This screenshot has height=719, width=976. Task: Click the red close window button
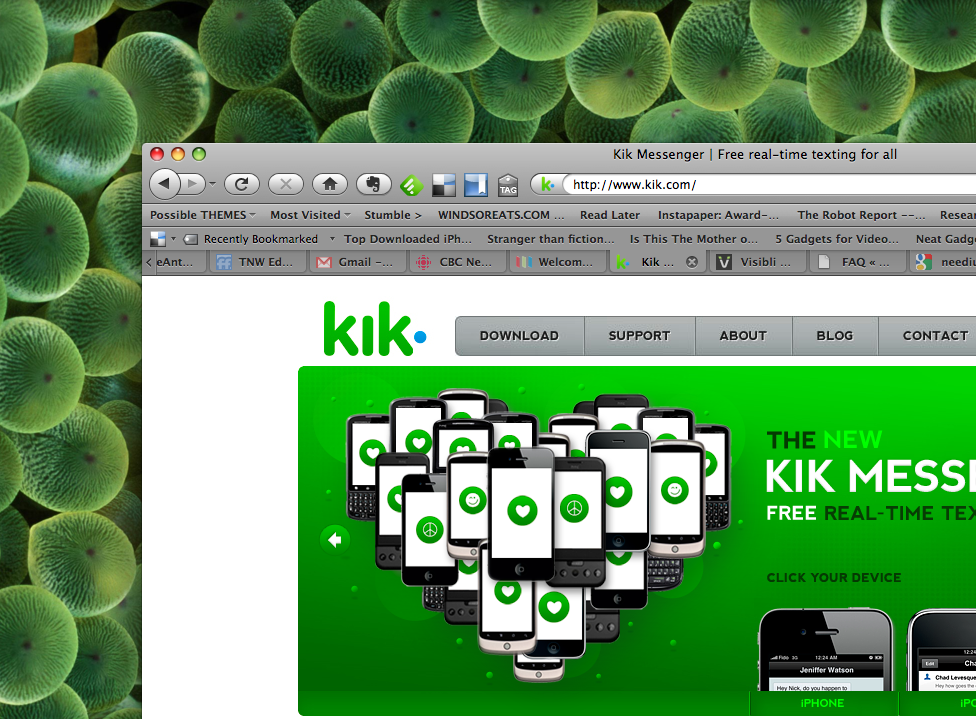pyautogui.click(x=157, y=154)
